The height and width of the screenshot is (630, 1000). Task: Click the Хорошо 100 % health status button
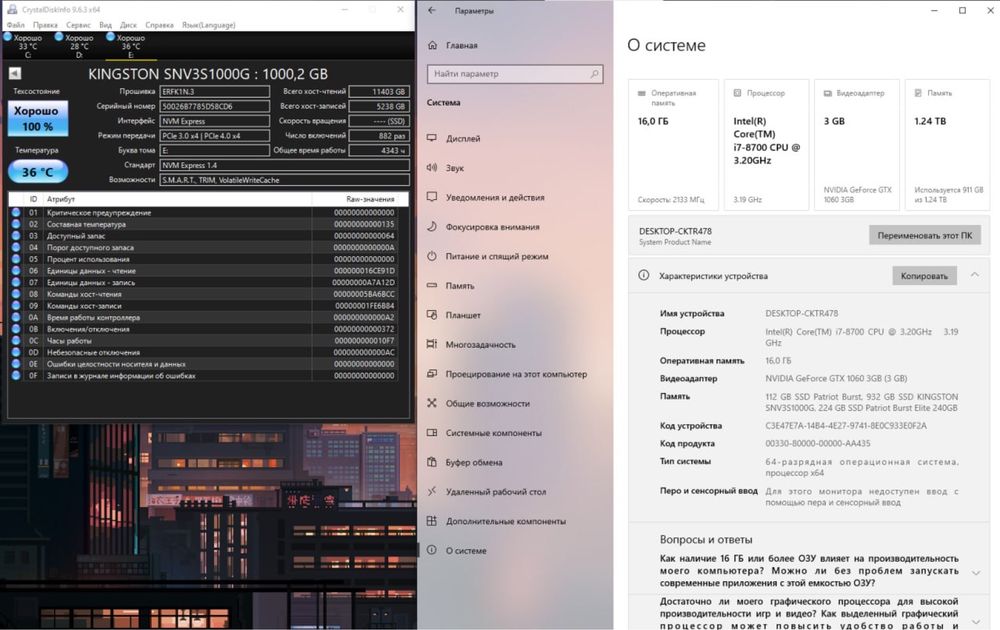pyautogui.click(x=38, y=119)
